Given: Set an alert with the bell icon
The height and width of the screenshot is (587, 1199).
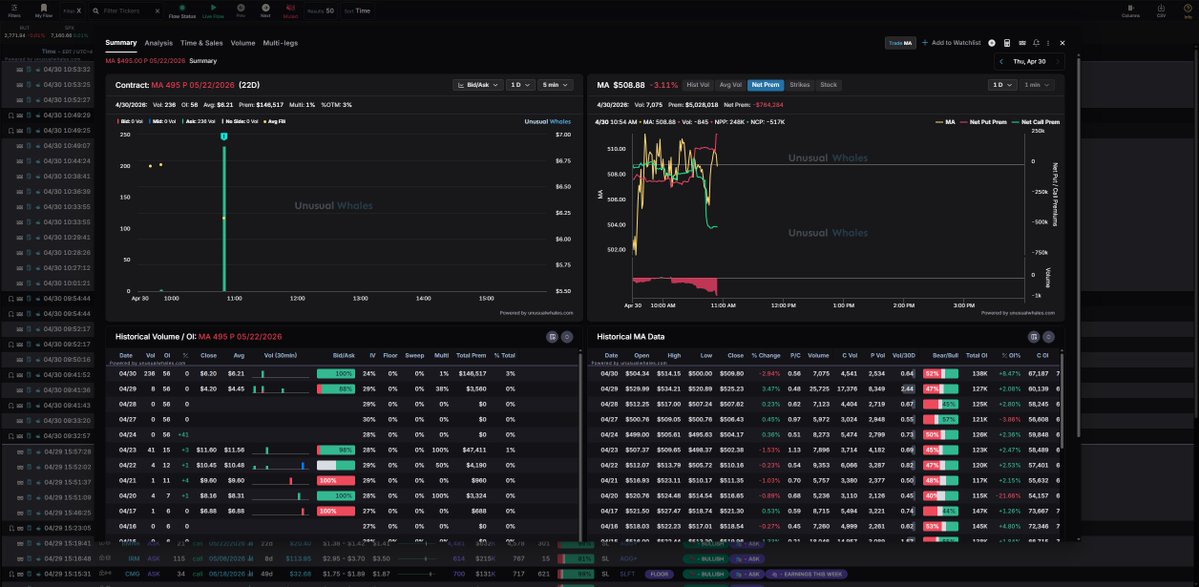Looking at the screenshot, I should tap(1036, 44).
